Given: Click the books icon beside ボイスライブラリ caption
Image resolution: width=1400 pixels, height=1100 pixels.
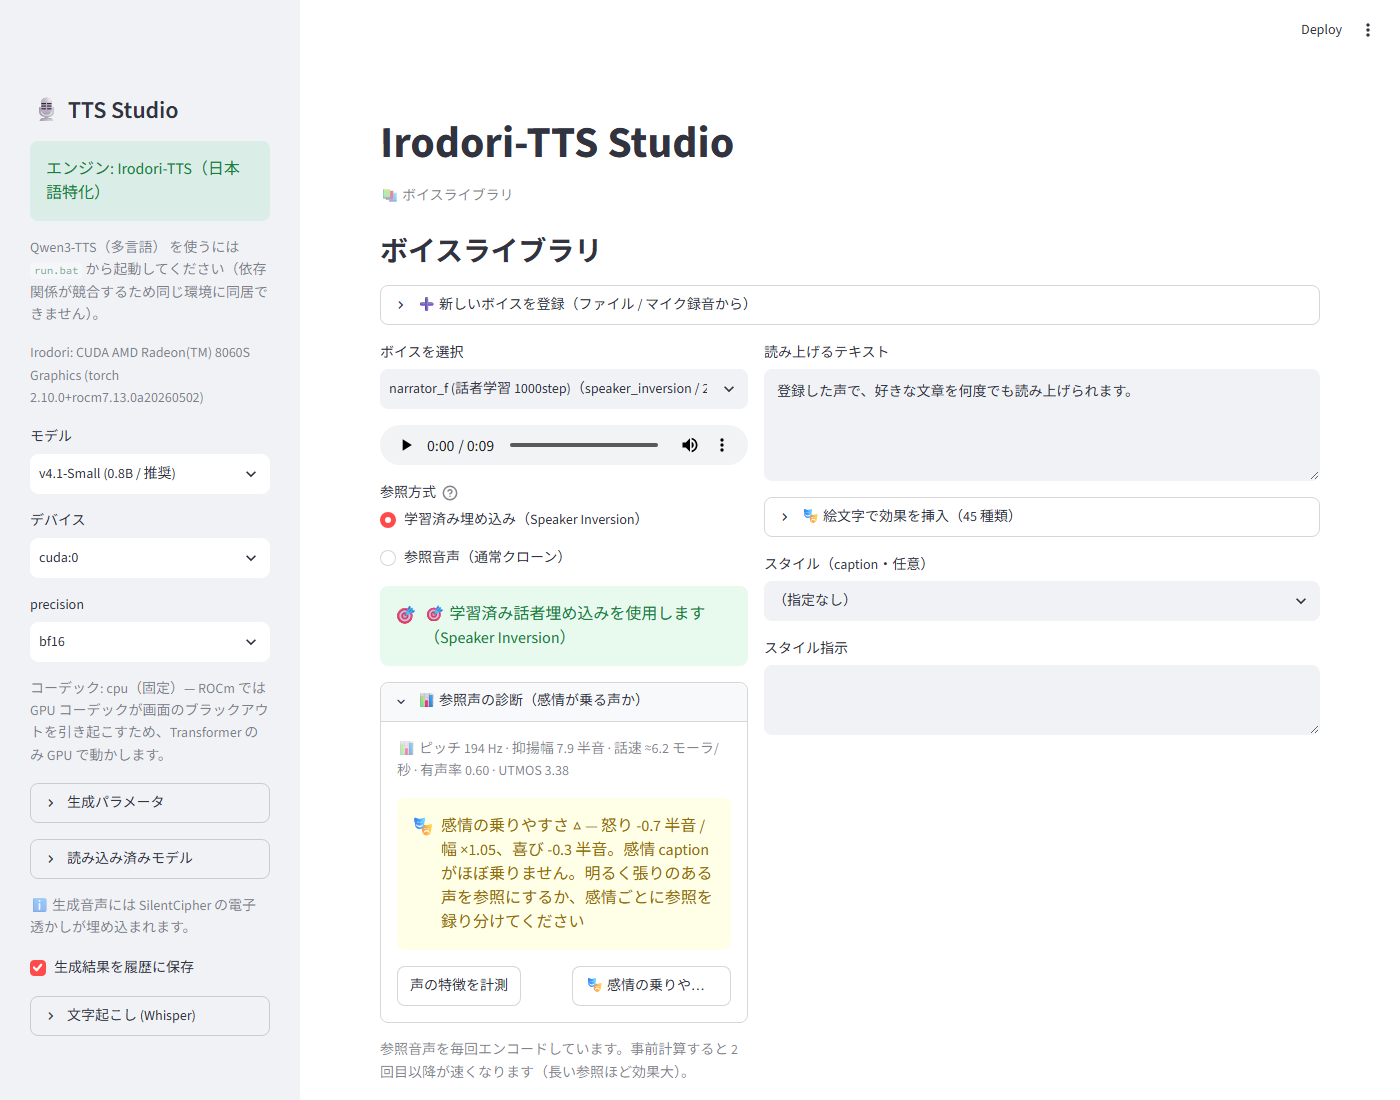Looking at the screenshot, I should coord(390,195).
